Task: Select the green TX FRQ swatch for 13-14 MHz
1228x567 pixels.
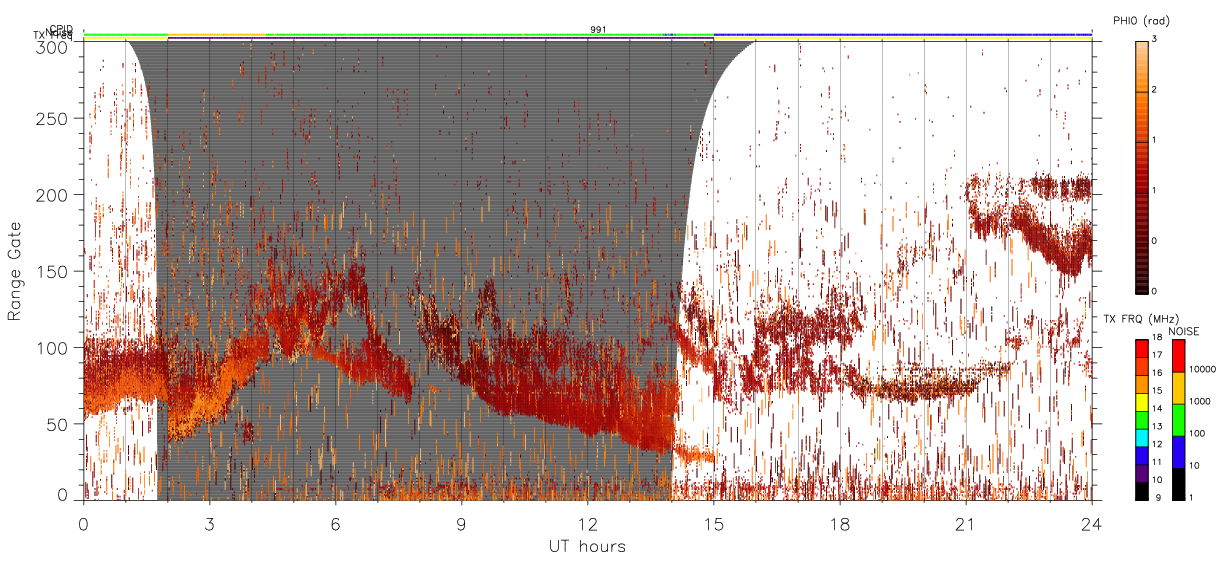Action: [x=1142, y=420]
